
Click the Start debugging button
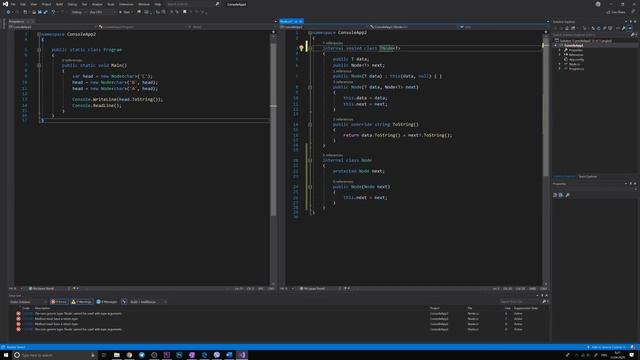point(125,12)
